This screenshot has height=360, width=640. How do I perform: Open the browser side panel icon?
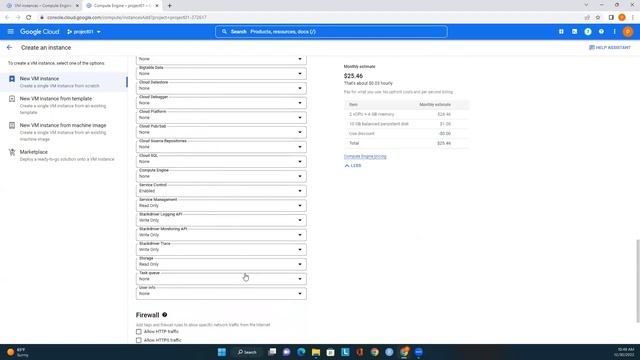[611, 17]
